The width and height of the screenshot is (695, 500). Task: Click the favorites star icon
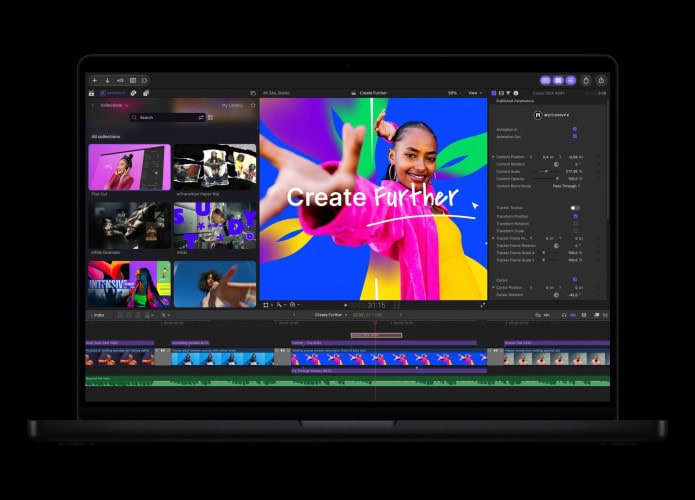pyautogui.click(x=253, y=105)
